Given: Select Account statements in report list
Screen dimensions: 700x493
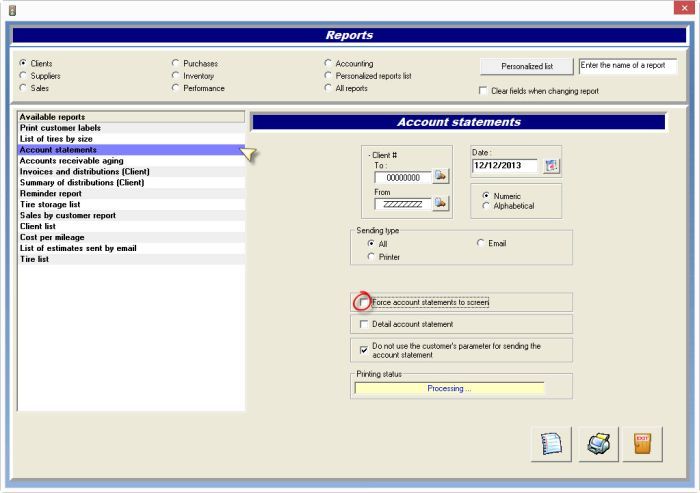Looking at the screenshot, I should 131,150.
